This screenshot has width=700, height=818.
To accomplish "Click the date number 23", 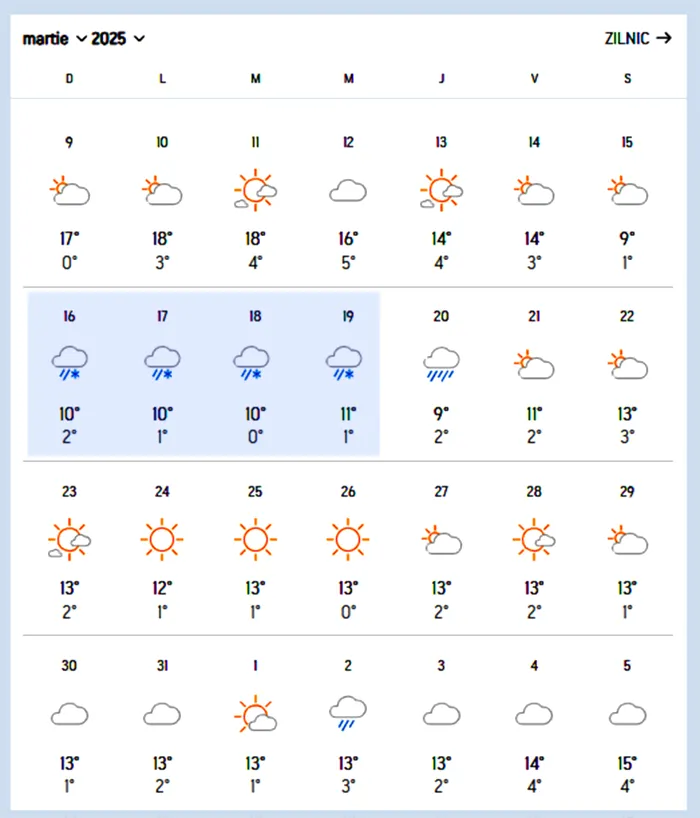I will pos(69,491).
